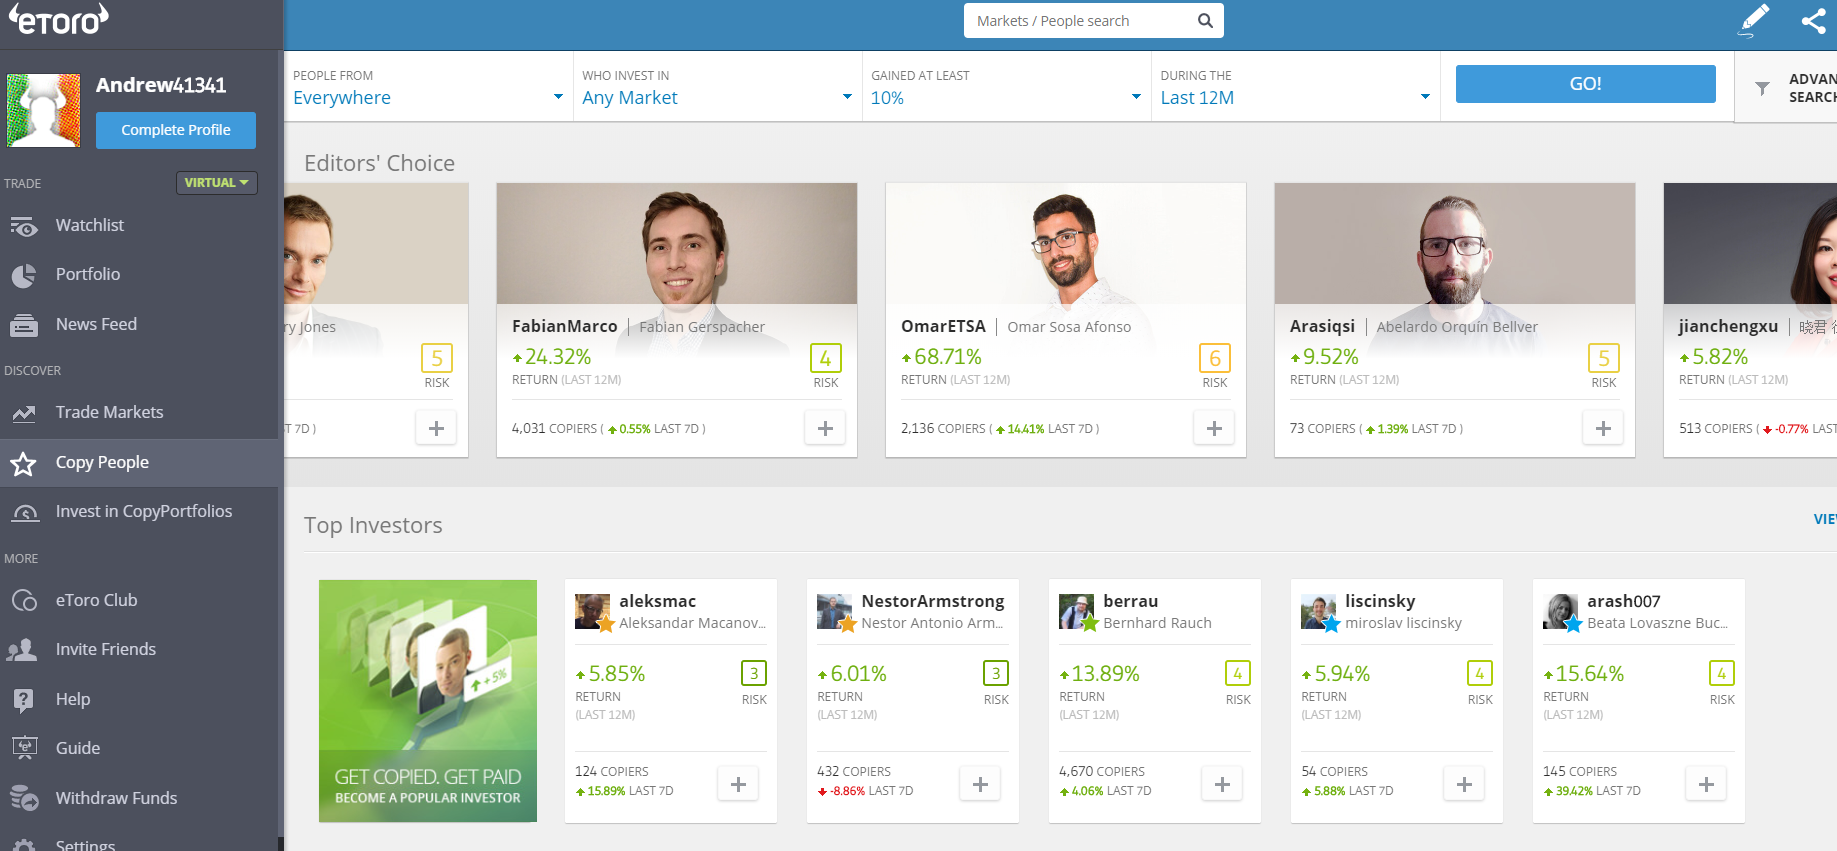The image size is (1837, 851).
Task: Click Andrew41341 profile avatar
Action: click(x=43, y=111)
